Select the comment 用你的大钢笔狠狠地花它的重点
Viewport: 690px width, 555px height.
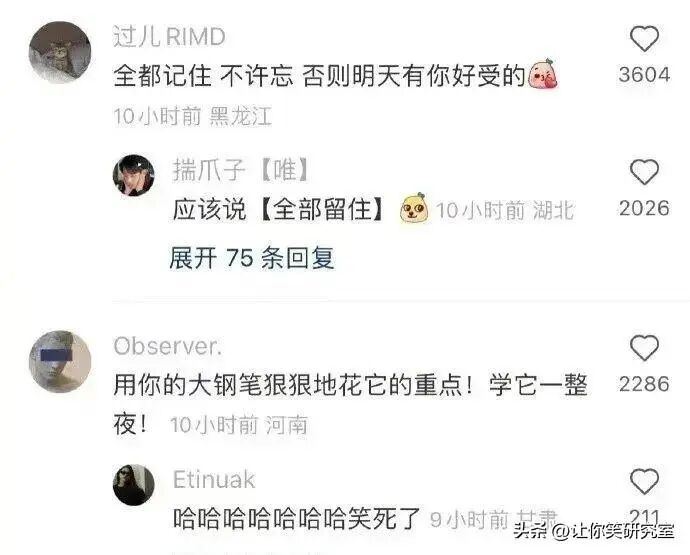294,385
